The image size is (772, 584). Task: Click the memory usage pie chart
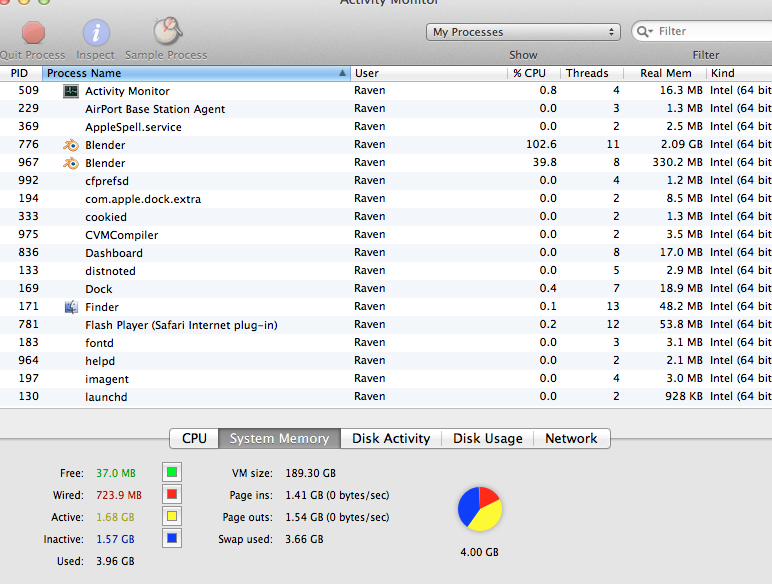(x=480, y=509)
